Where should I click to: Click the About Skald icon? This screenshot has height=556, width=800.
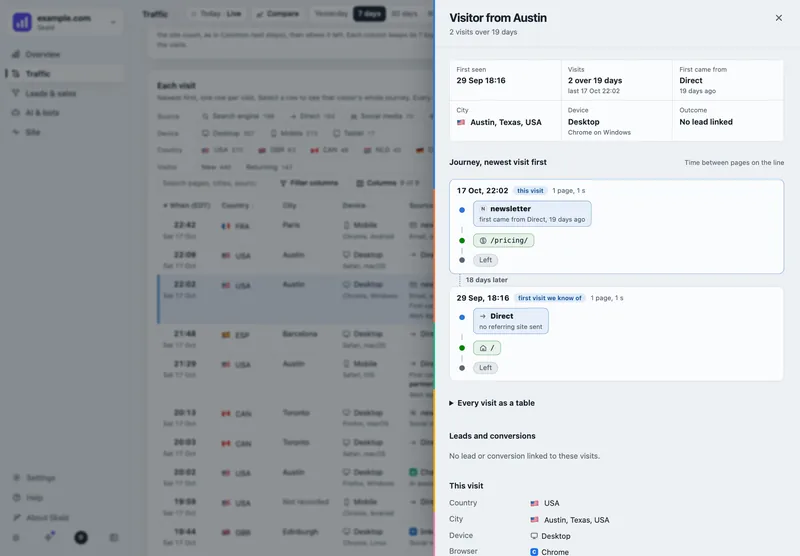tap(16, 517)
